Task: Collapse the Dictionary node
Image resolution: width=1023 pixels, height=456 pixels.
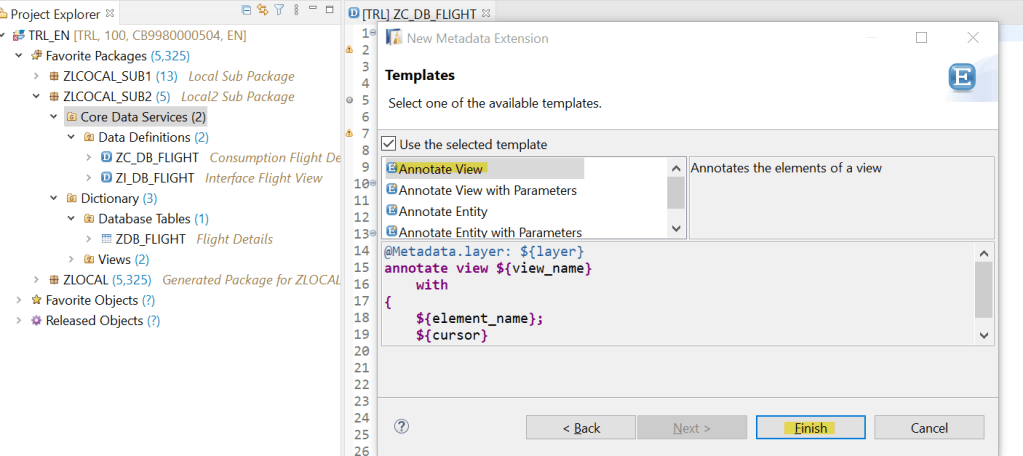Action: click(54, 198)
